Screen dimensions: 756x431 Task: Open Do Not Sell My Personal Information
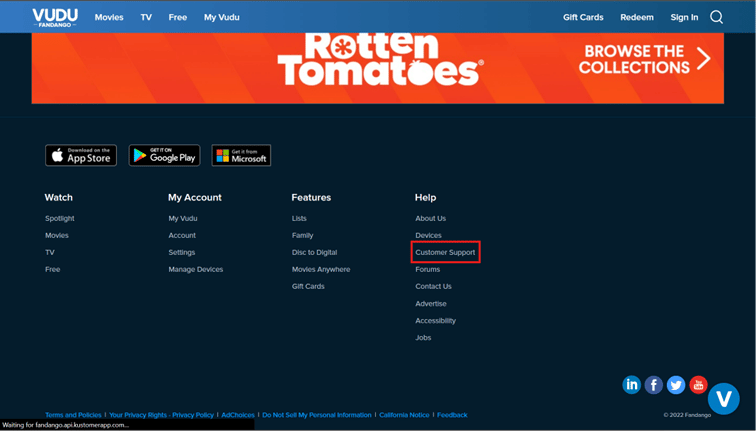click(317, 415)
